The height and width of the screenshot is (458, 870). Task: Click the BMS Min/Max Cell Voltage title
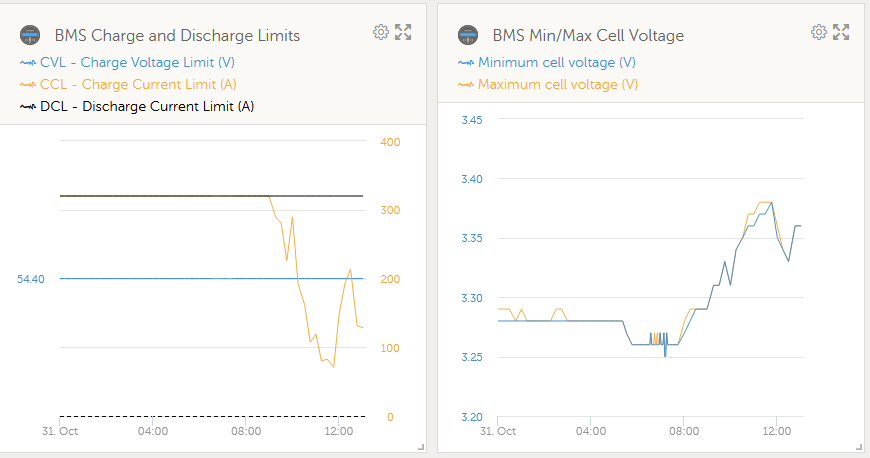click(x=588, y=36)
